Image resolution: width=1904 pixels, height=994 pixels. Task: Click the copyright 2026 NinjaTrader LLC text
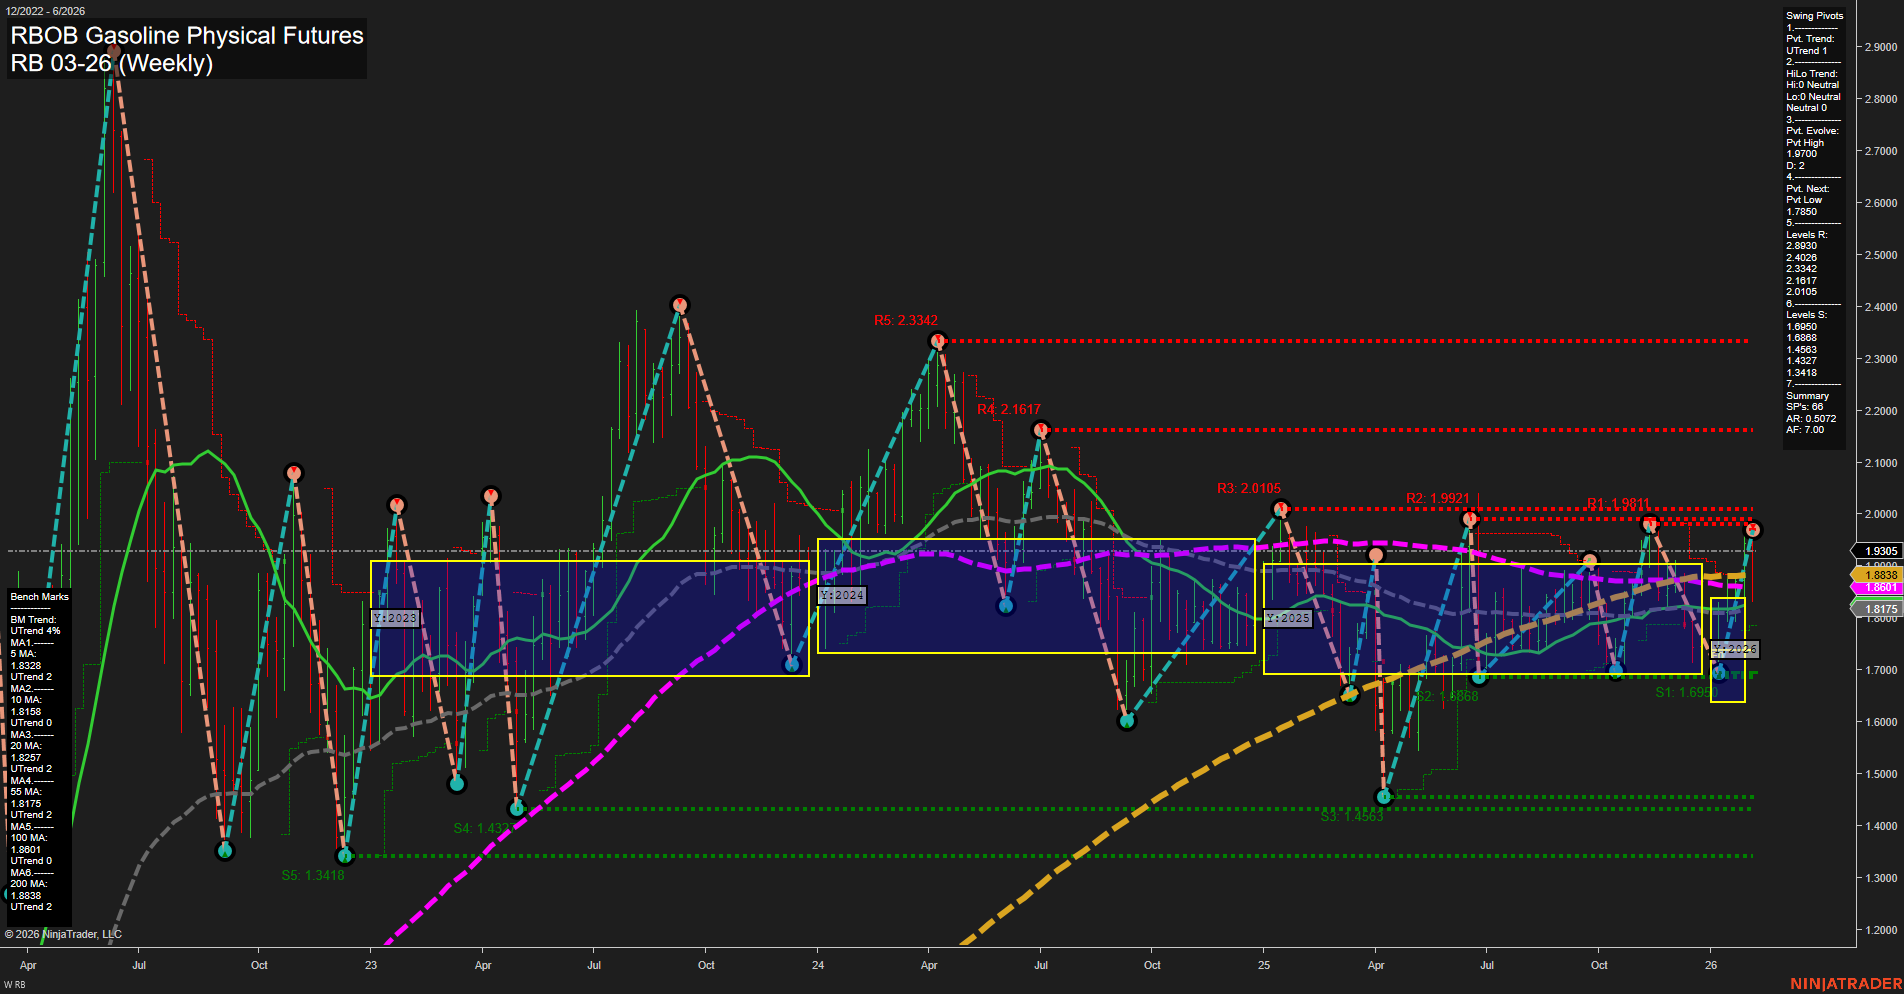pos(62,933)
